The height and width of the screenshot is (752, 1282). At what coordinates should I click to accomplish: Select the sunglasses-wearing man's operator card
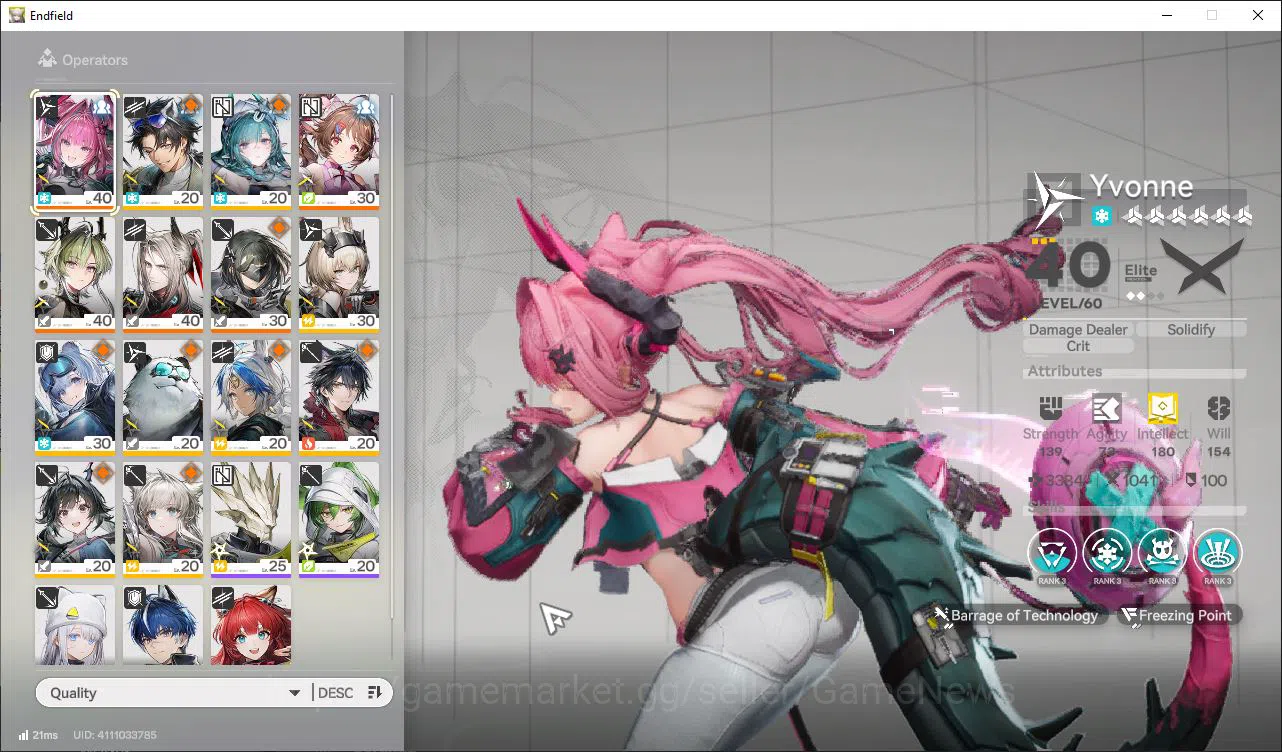[163, 151]
